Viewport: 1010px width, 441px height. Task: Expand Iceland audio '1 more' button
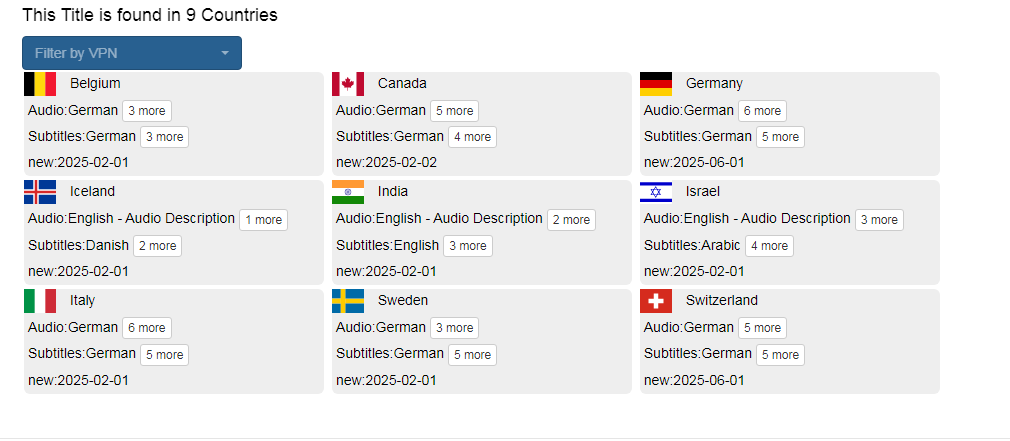coord(264,220)
